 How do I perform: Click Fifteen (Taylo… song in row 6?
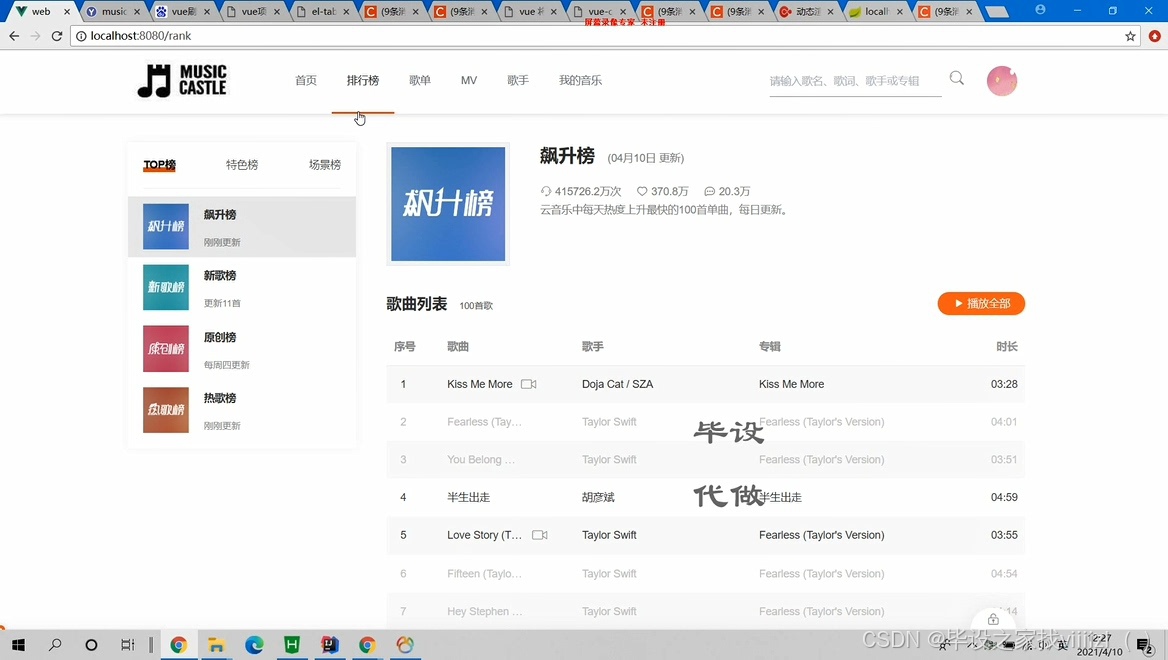[x=484, y=574]
